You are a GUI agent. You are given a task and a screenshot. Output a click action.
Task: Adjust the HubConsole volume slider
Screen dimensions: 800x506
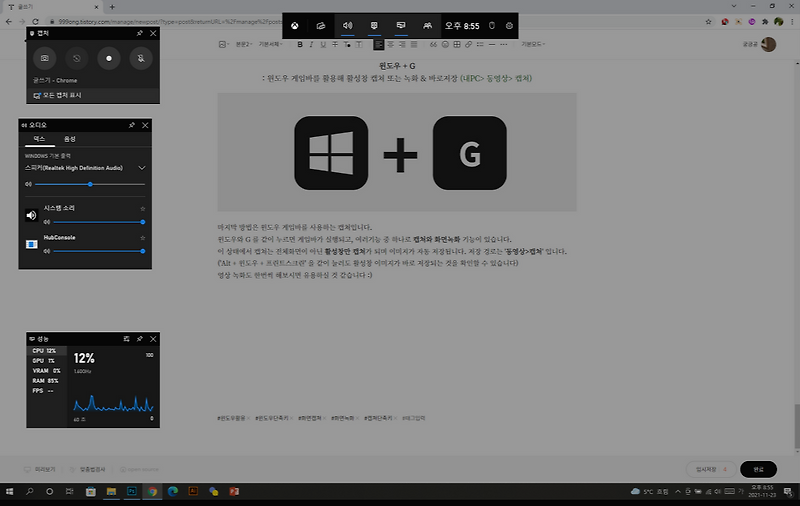(98, 251)
